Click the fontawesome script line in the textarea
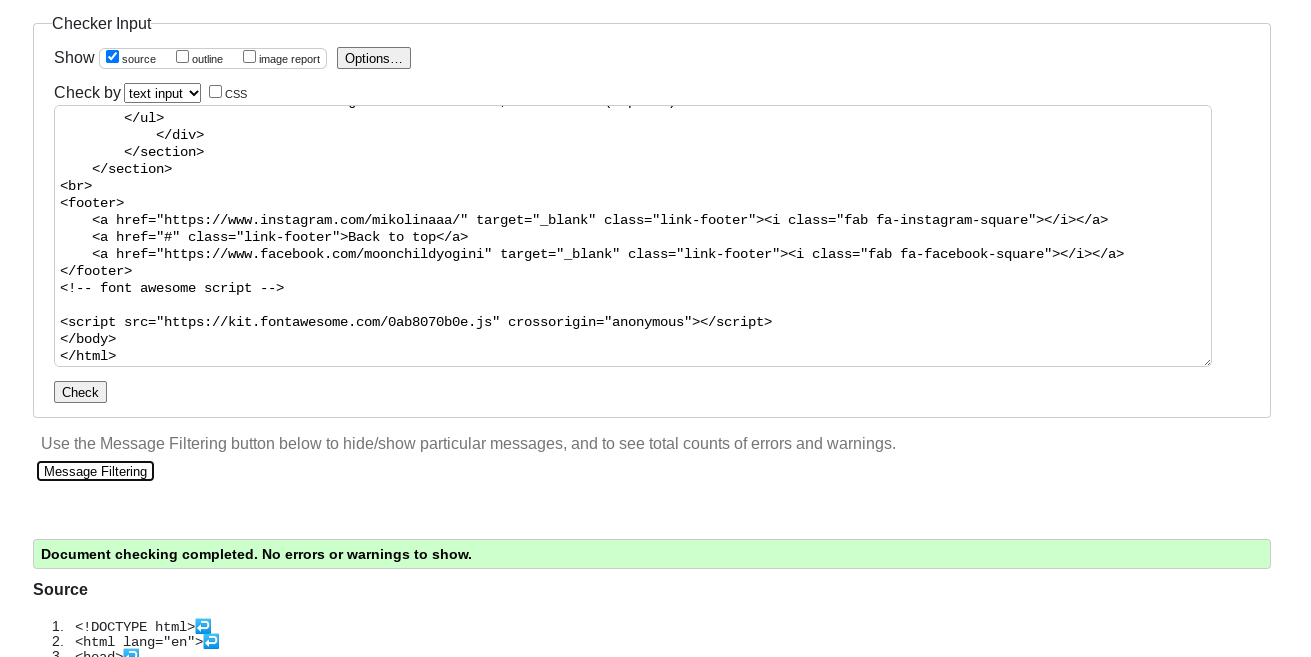The image size is (1311, 657). [x=415, y=322]
